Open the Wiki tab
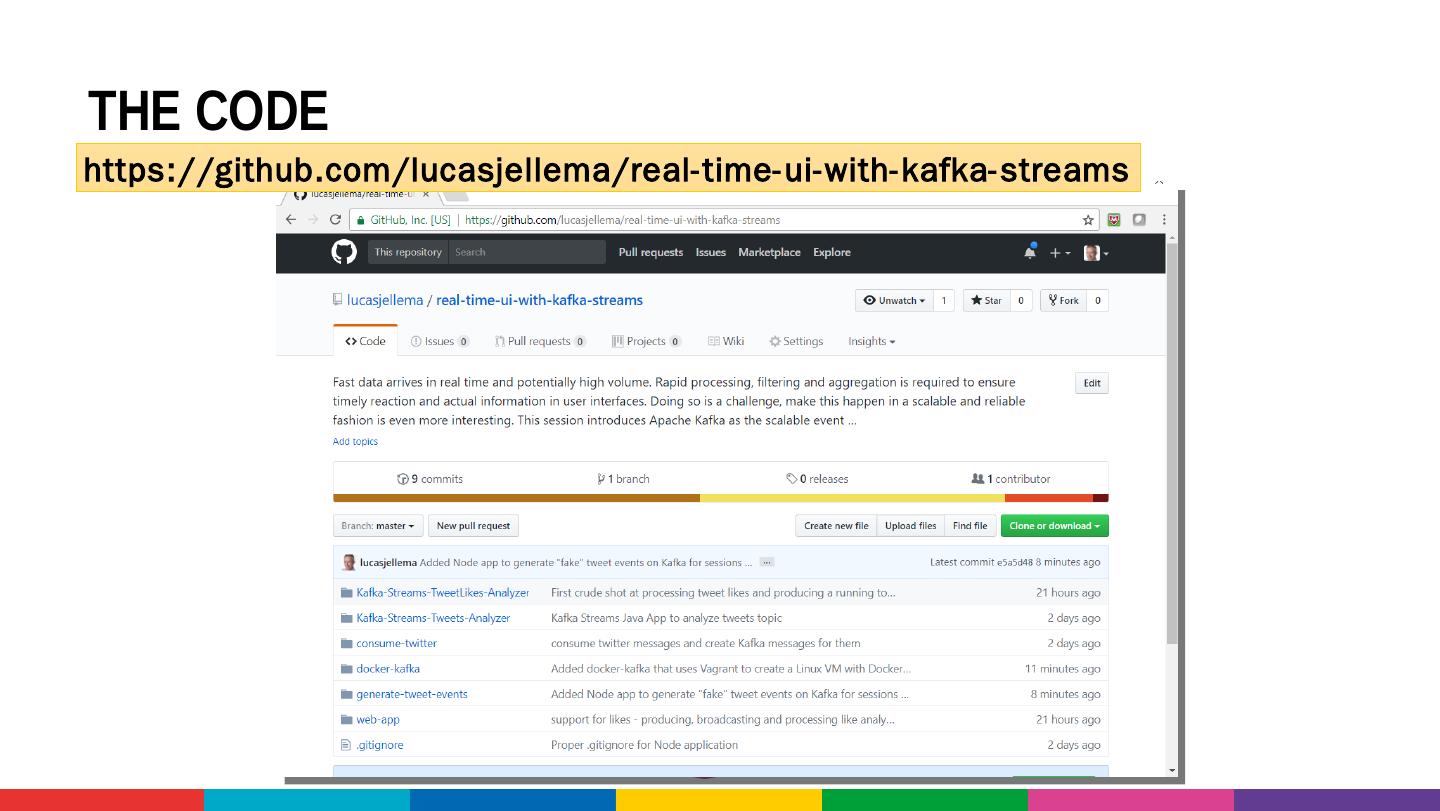 726,342
